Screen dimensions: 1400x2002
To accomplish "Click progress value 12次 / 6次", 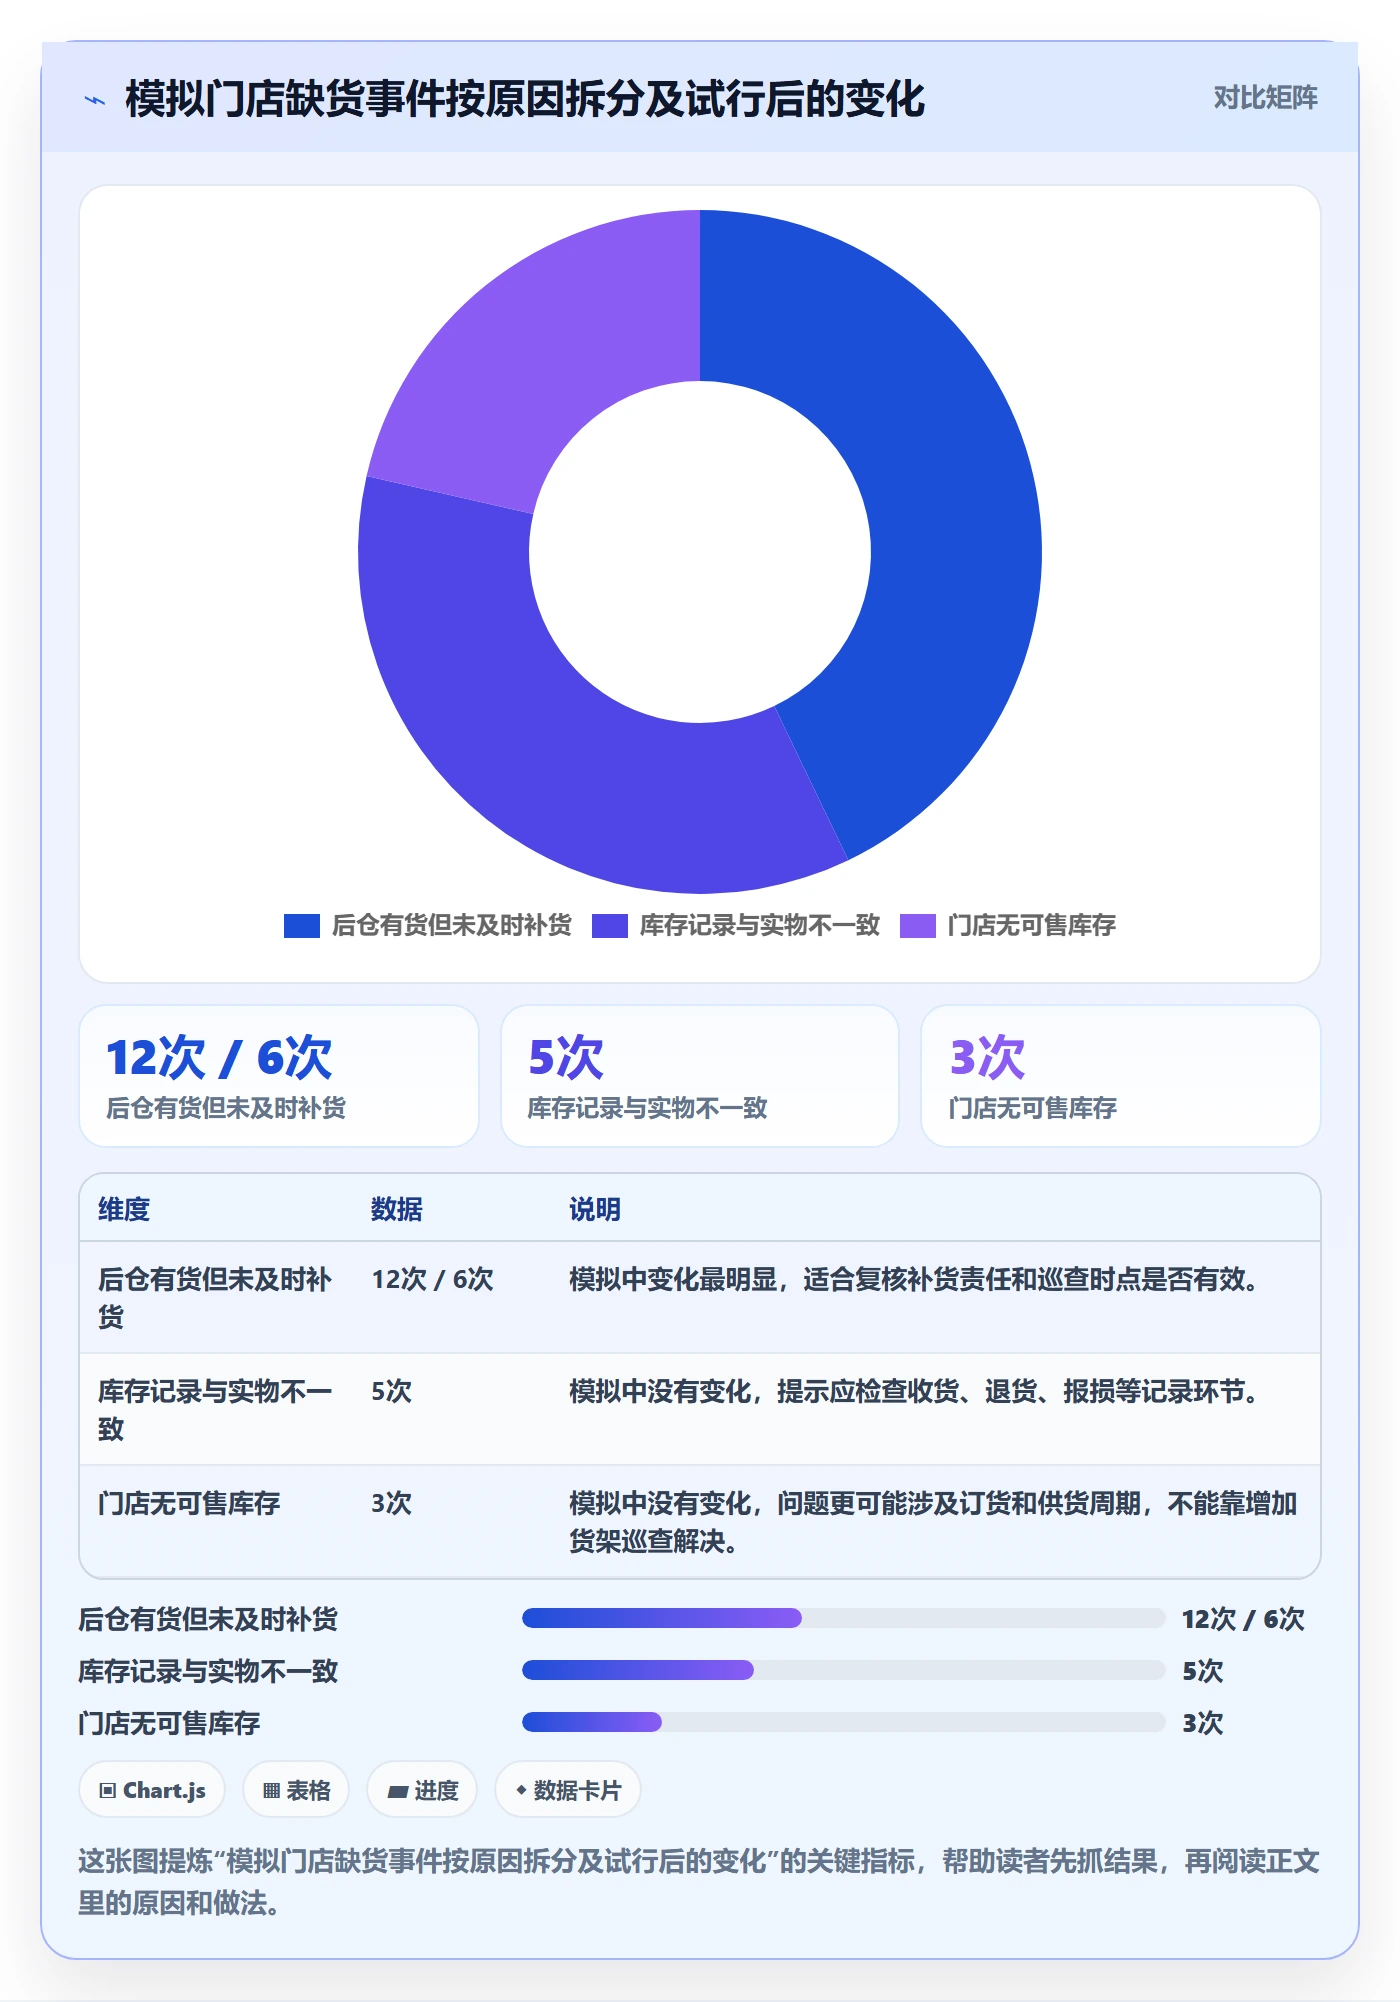I will [1243, 1619].
